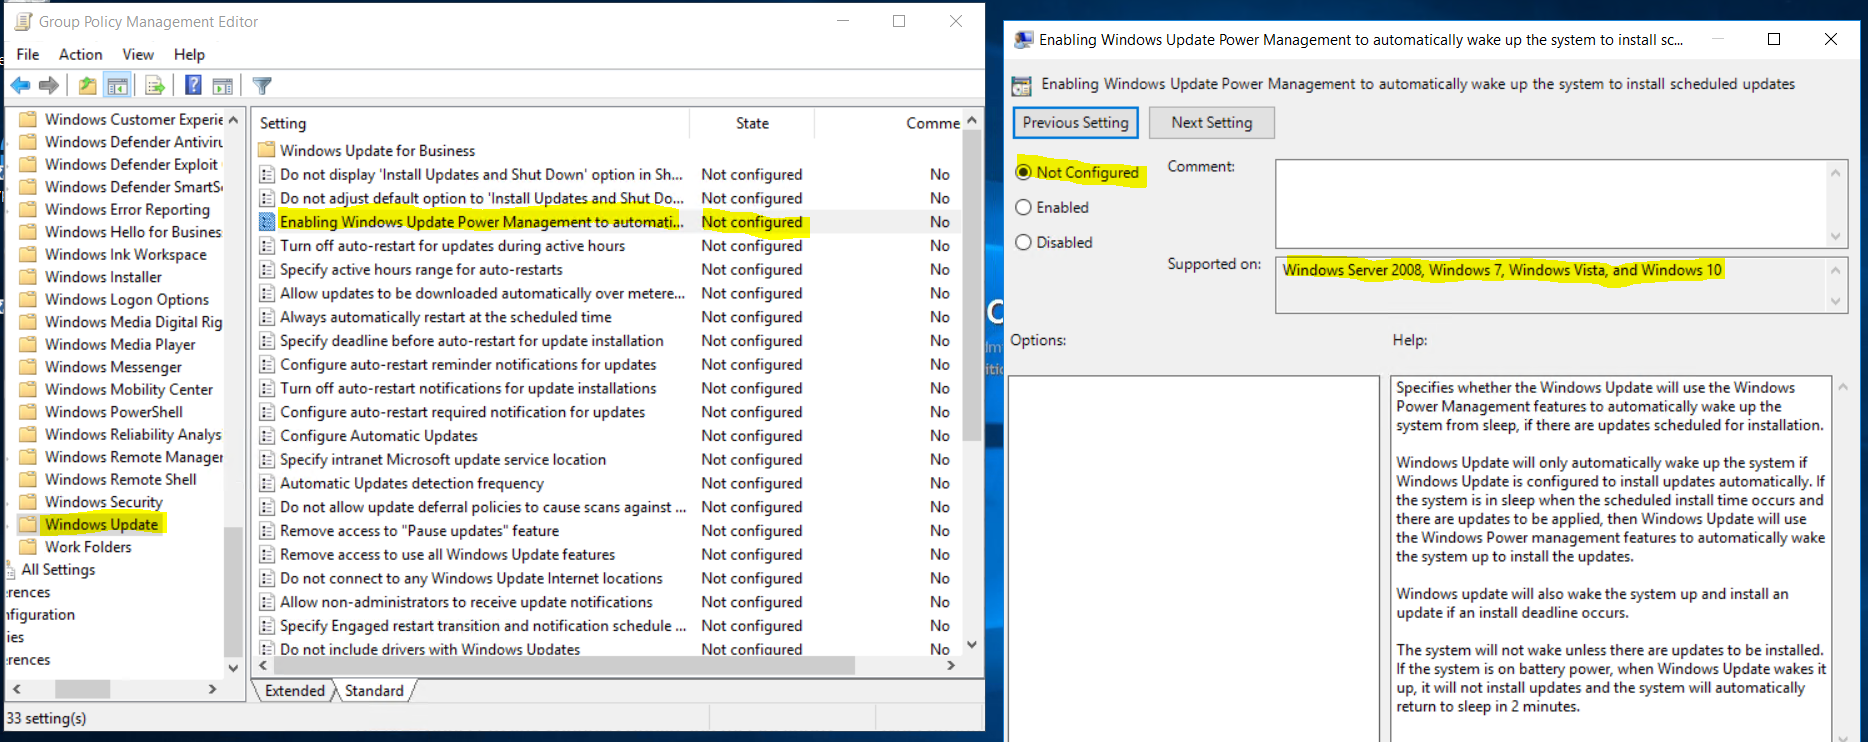Select Windows Error Reporting tree node
Image resolution: width=1868 pixels, height=742 pixels.
(127, 209)
